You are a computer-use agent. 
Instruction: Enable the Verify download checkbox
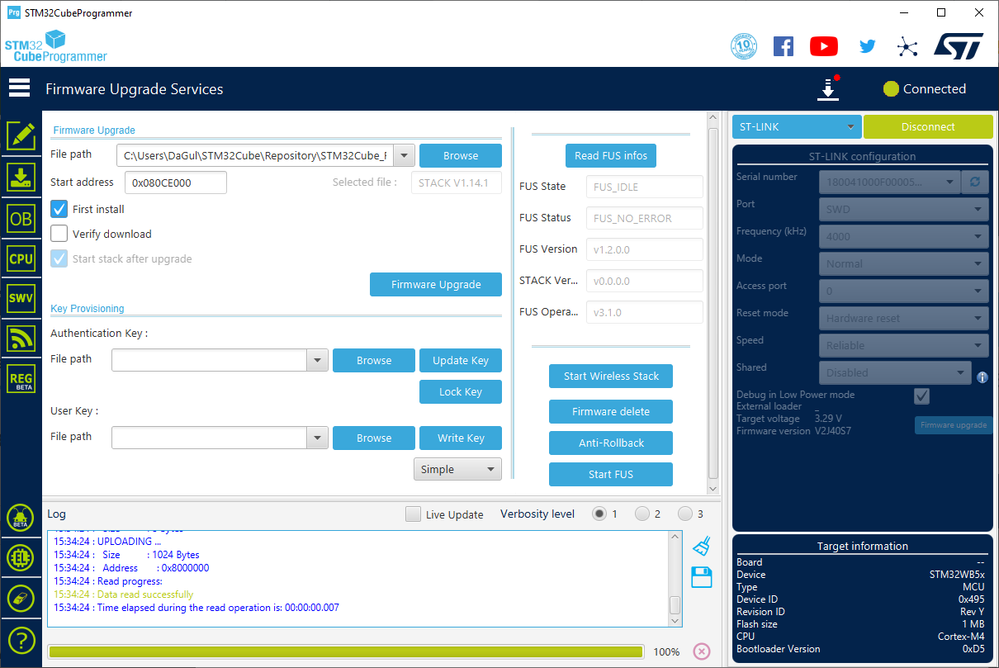pyautogui.click(x=59, y=233)
